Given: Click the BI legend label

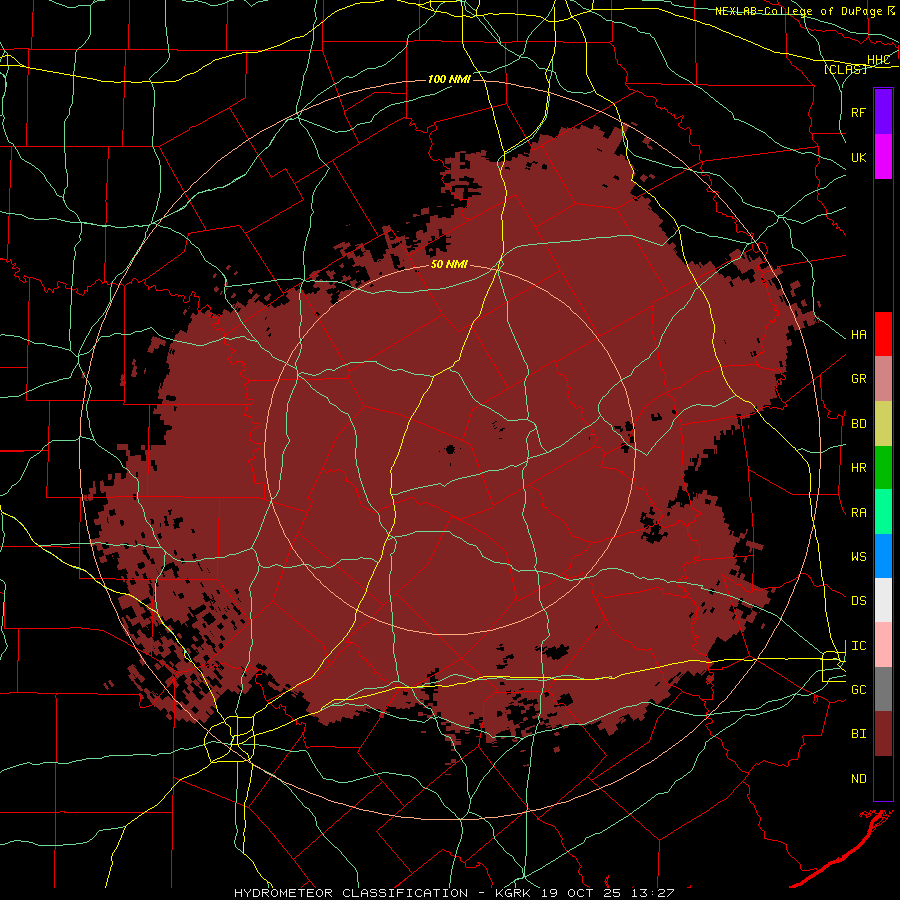Looking at the screenshot, I should point(858,734).
